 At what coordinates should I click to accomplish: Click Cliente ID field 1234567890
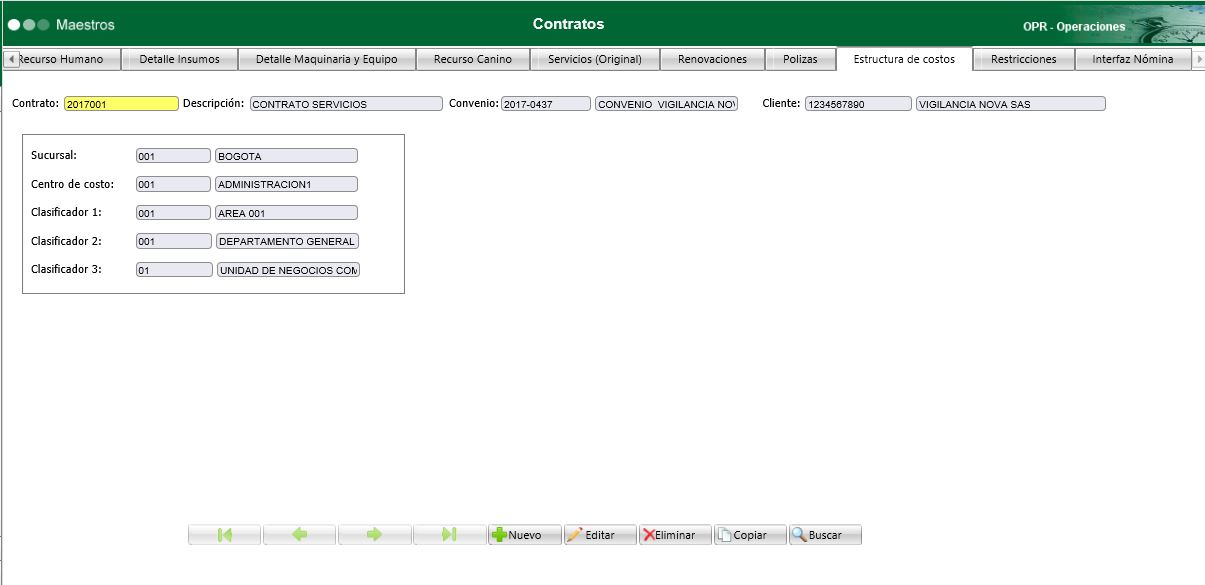click(x=858, y=104)
